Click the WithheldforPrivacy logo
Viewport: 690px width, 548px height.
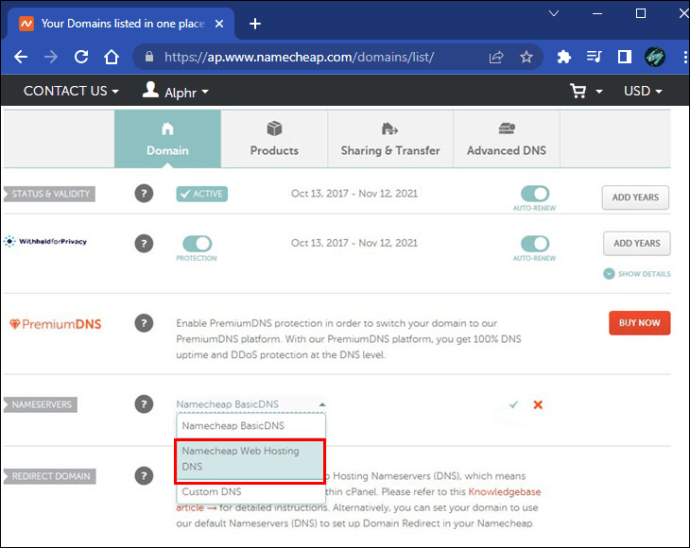[x=45, y=241]
